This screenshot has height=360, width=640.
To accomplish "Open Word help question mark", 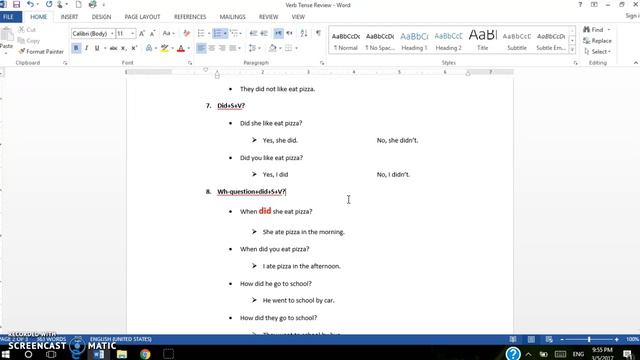I will coord(580,5).
